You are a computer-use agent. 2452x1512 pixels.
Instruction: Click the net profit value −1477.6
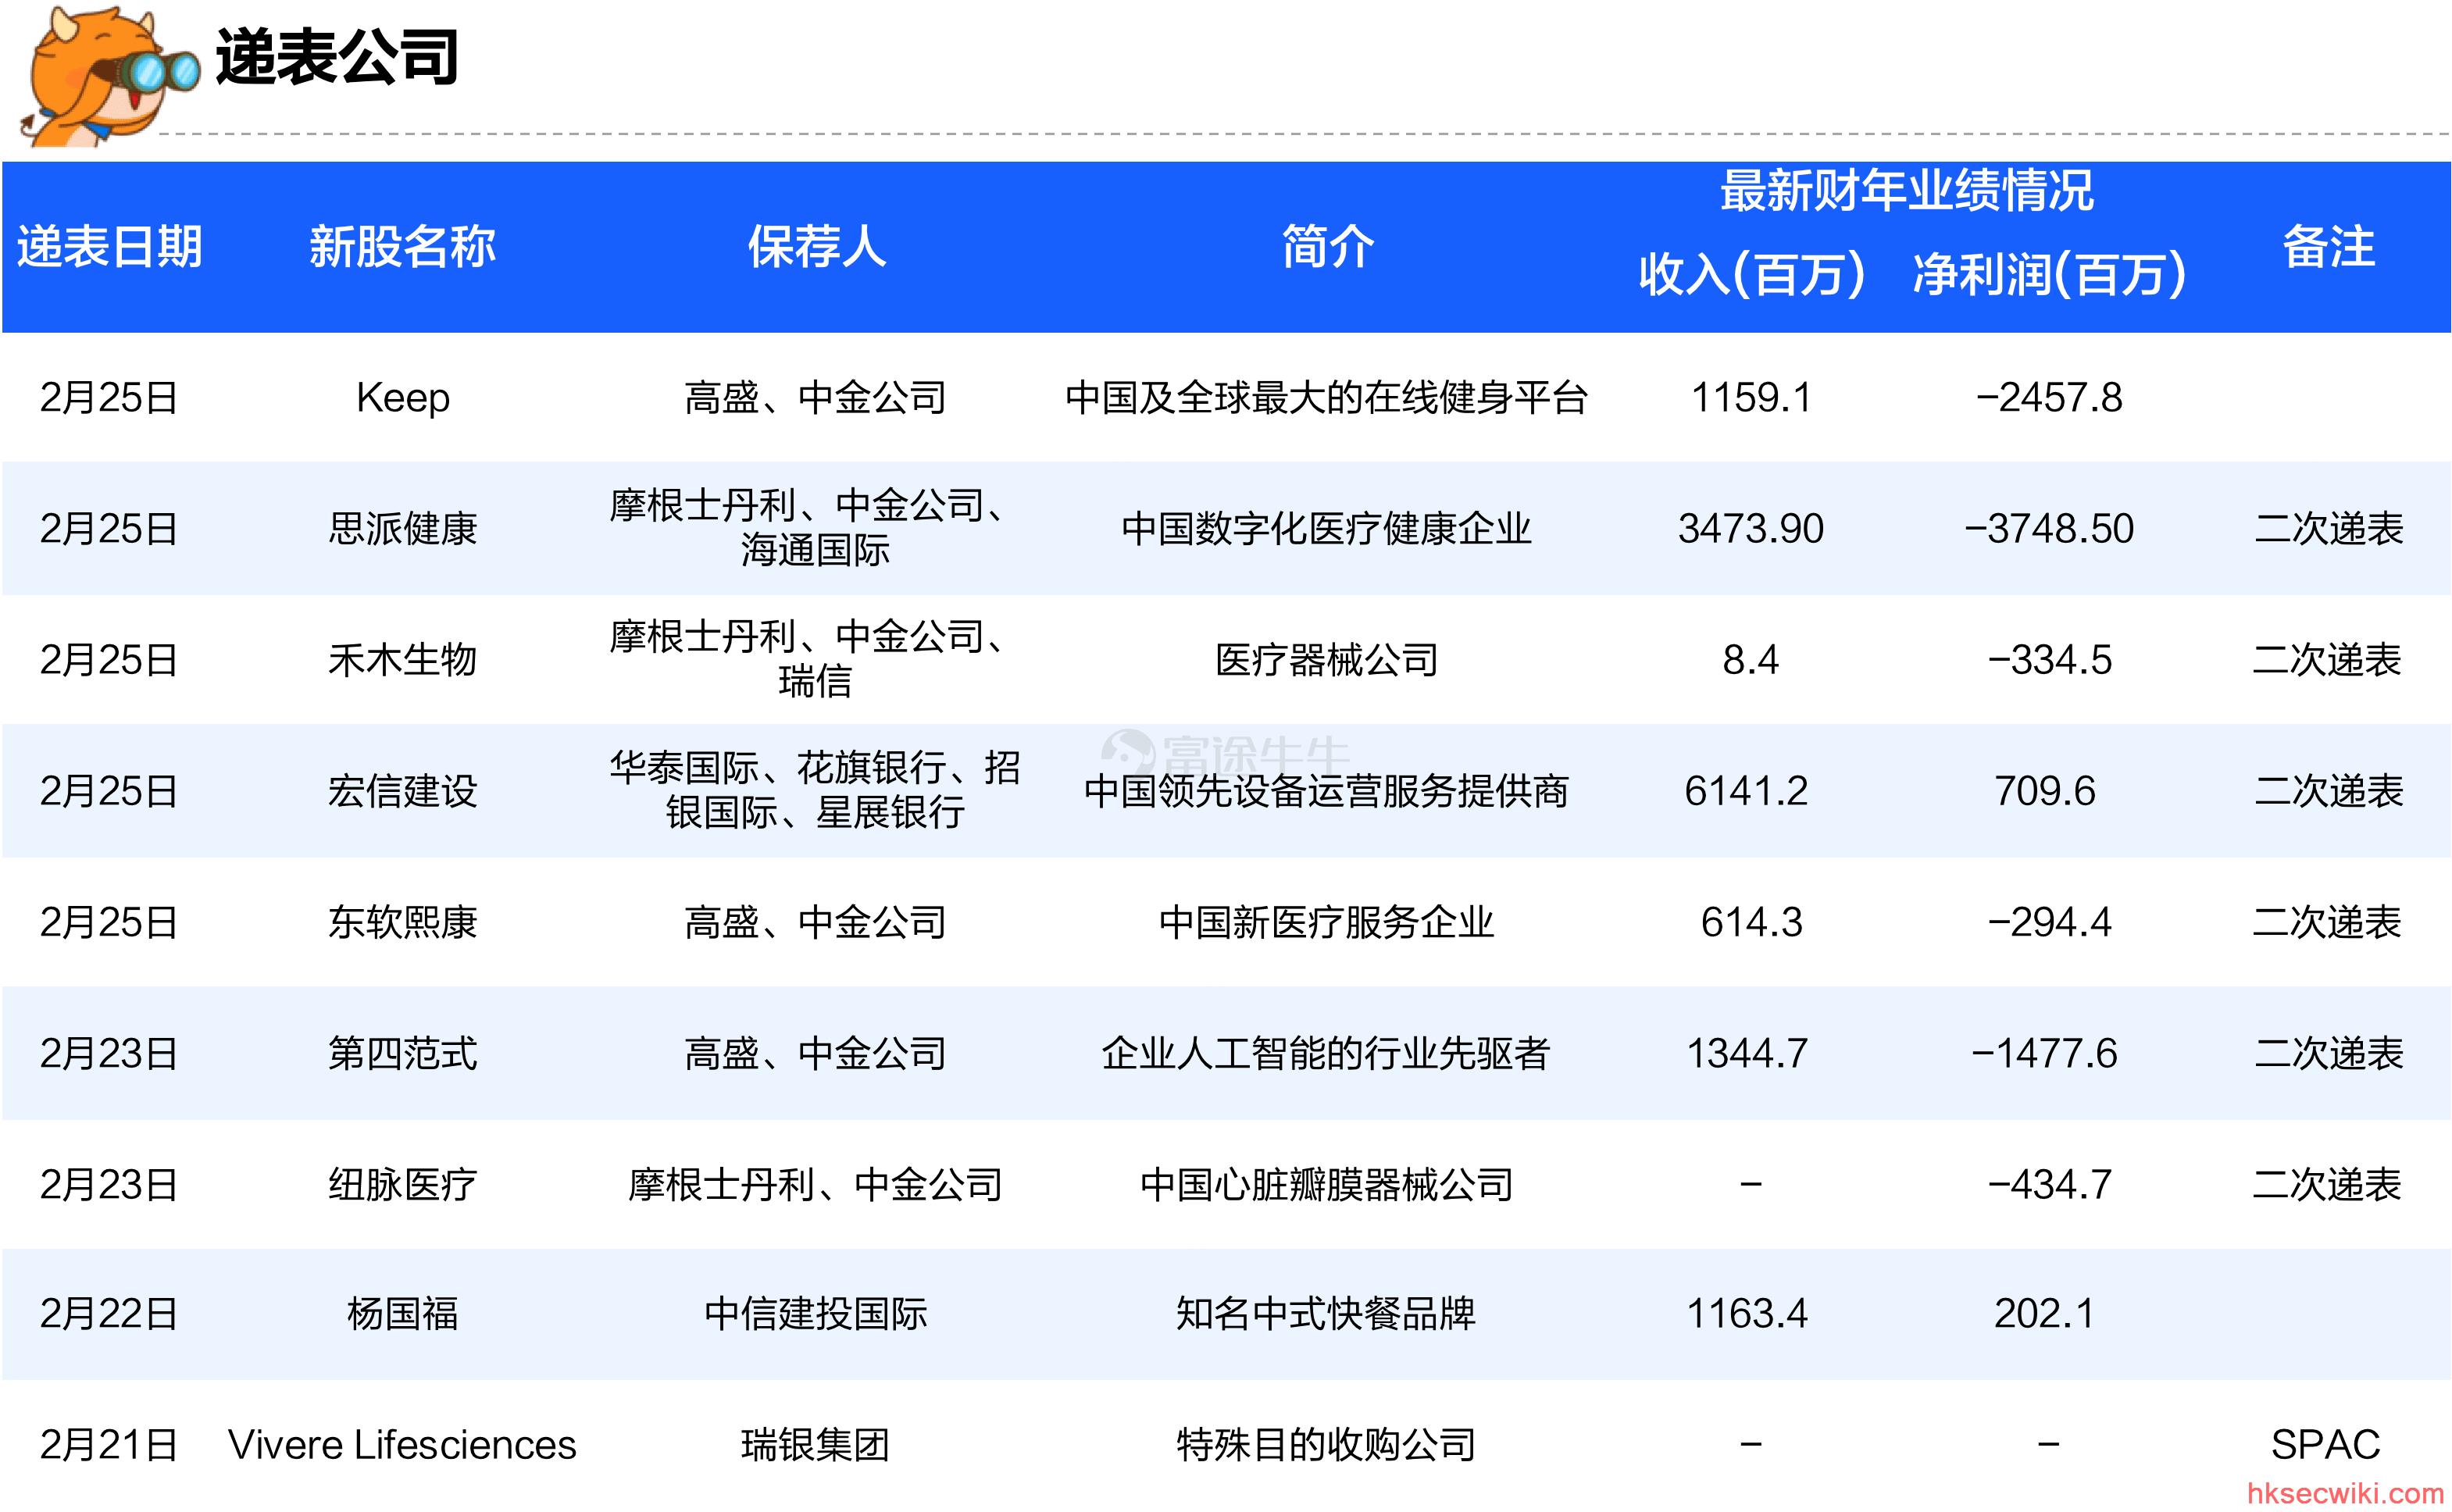(2045, 1053)
